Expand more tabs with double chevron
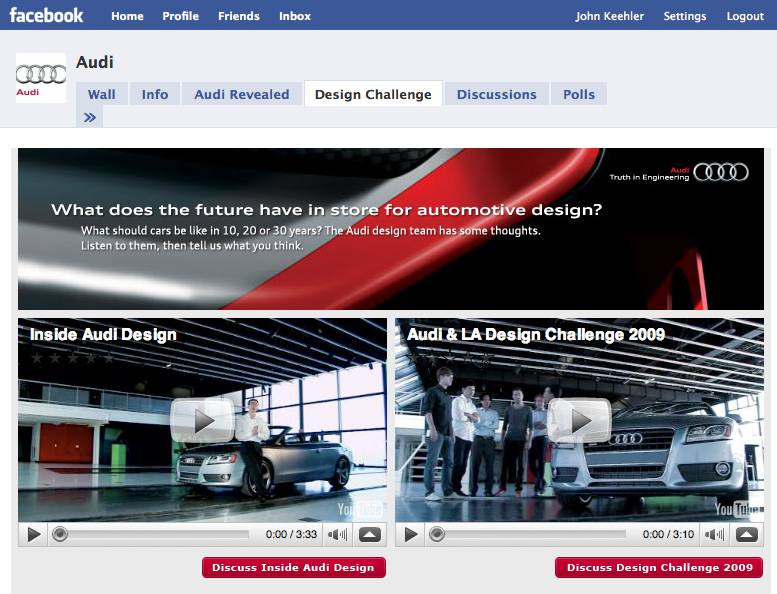 (x=90, y=117)
